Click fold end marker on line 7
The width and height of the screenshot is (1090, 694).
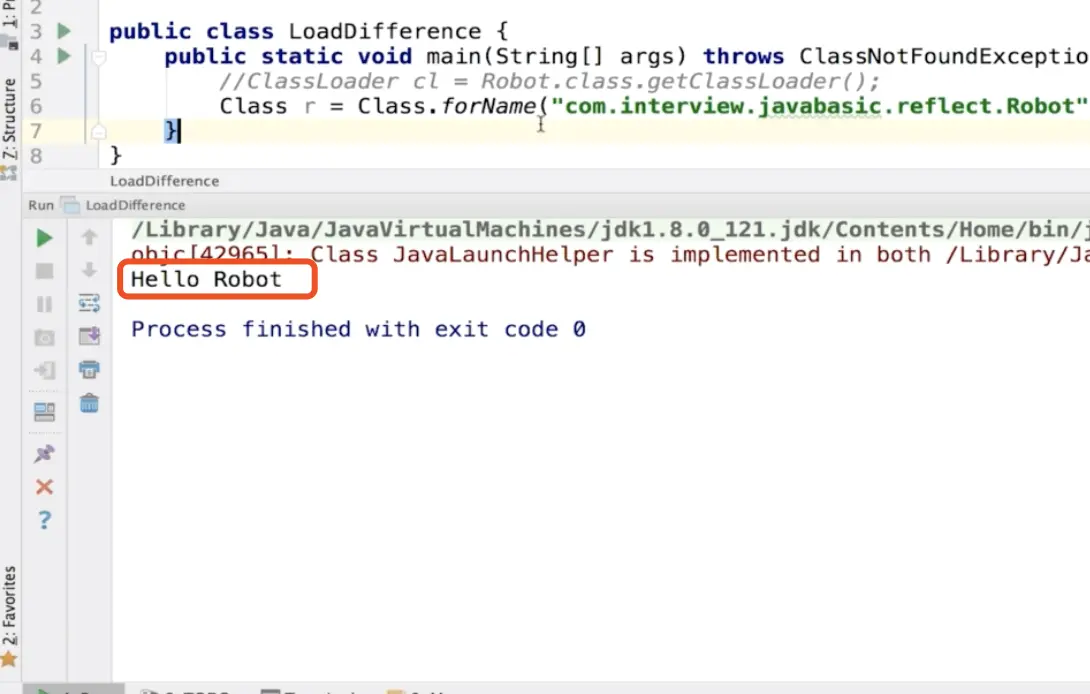click(99, 131)
